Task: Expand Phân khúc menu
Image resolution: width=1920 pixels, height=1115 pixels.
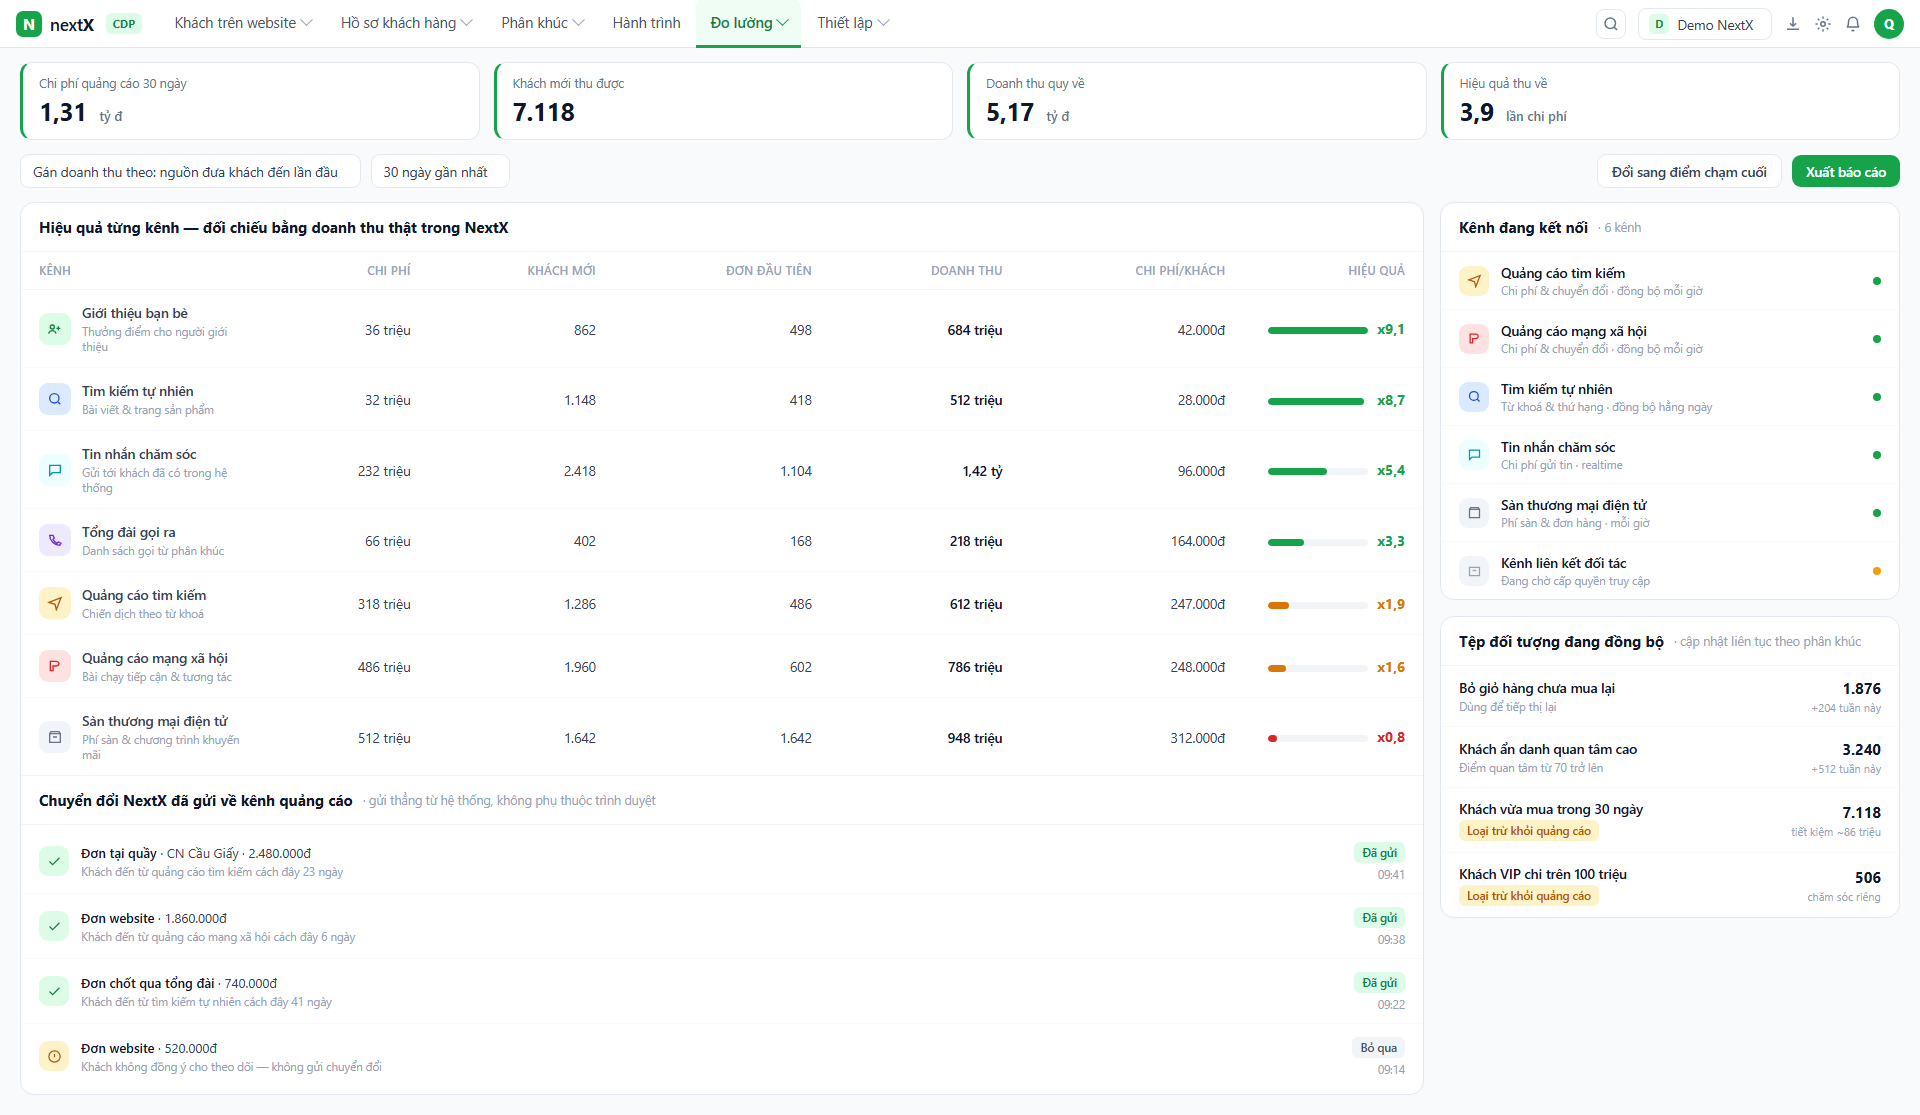Action: click(543, 23)
